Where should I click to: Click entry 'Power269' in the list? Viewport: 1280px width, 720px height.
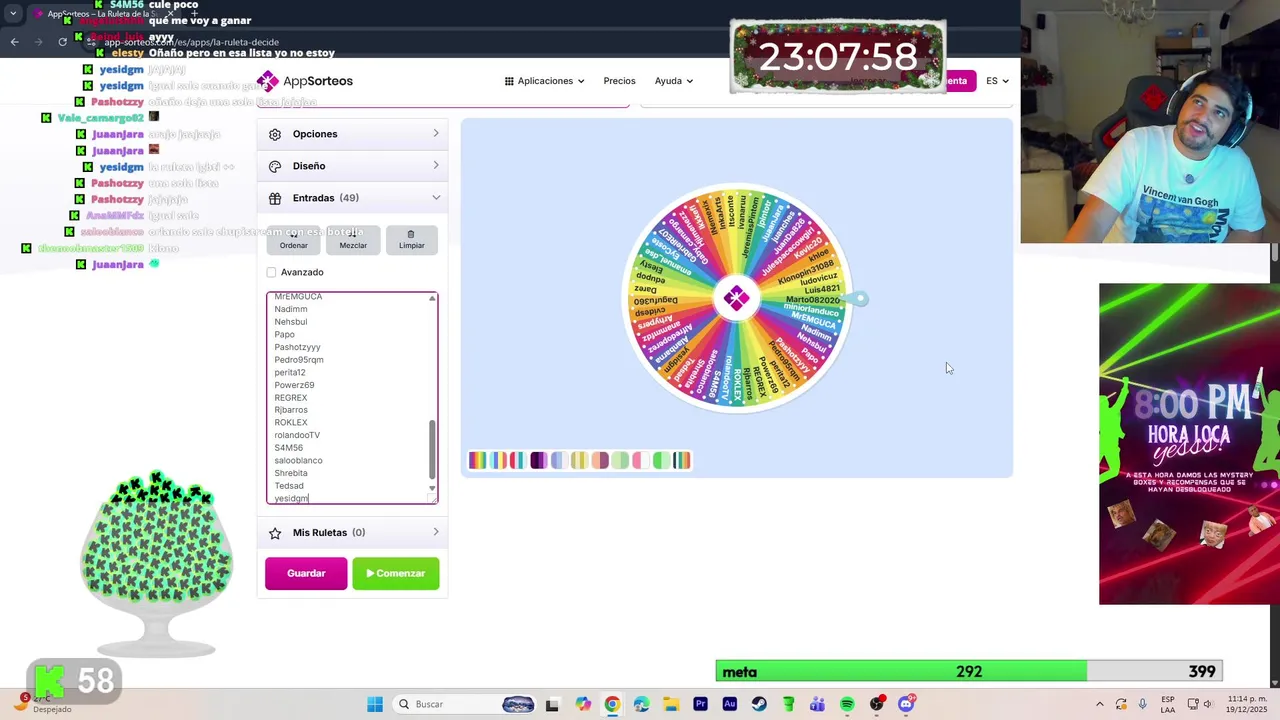point(294,385)
